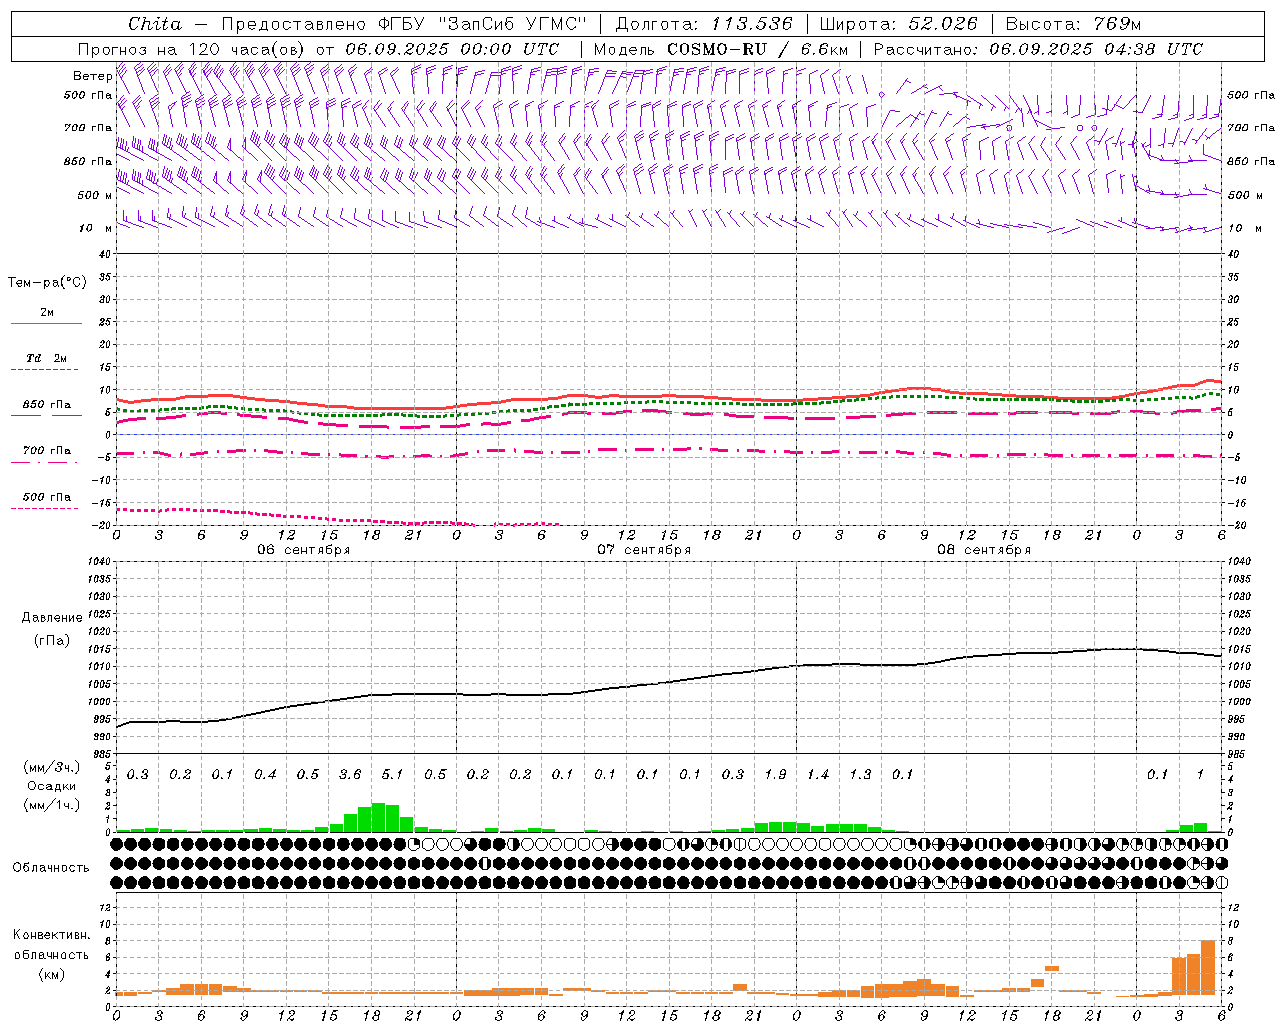Click the "Ветер" wind panel label
Screen dimensions: 1280x1024
[x=92, y=76]
